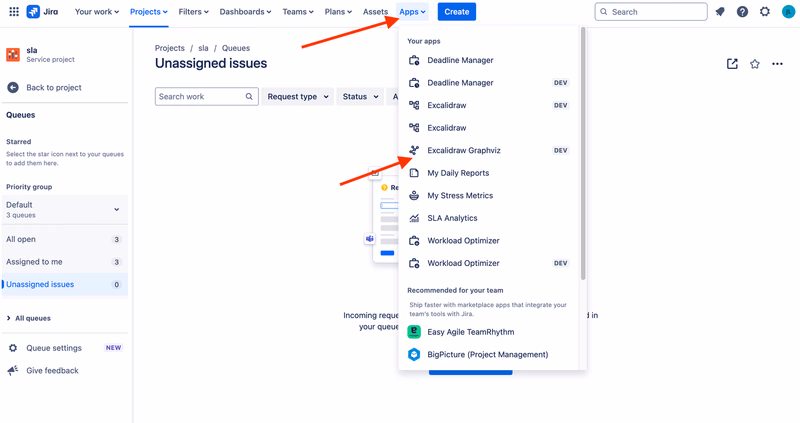Click Projects breadcrumb link
Screen dimensions: 800x423
[x=170, y=48]
